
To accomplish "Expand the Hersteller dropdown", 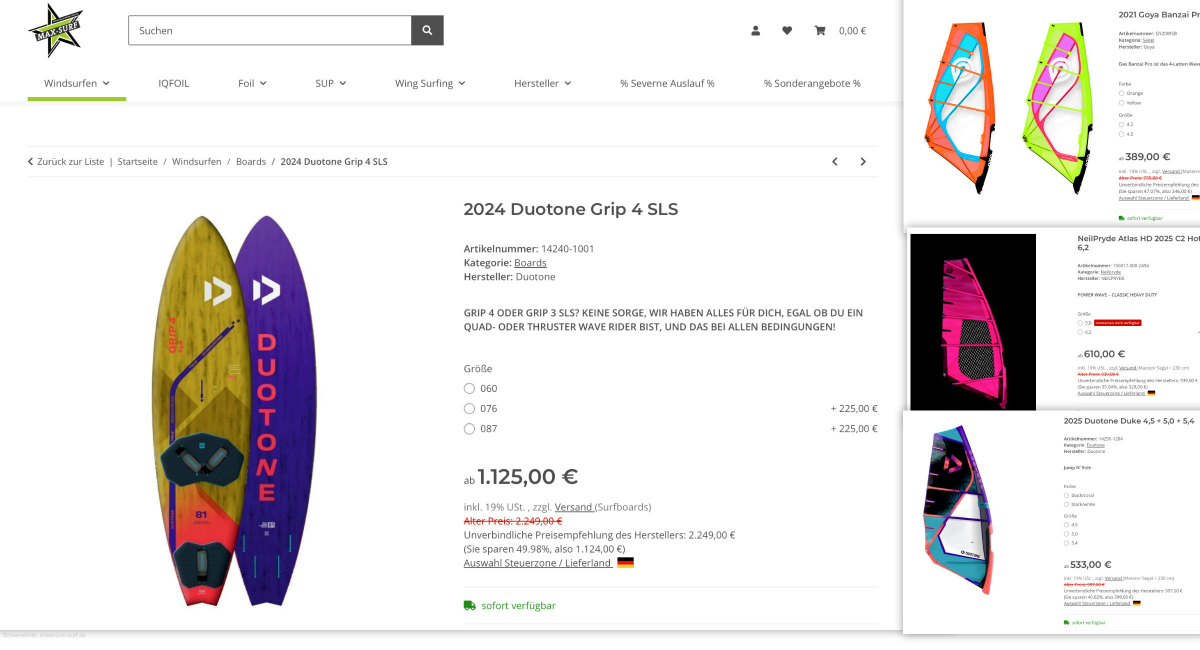I will click(x=543, y=84).
